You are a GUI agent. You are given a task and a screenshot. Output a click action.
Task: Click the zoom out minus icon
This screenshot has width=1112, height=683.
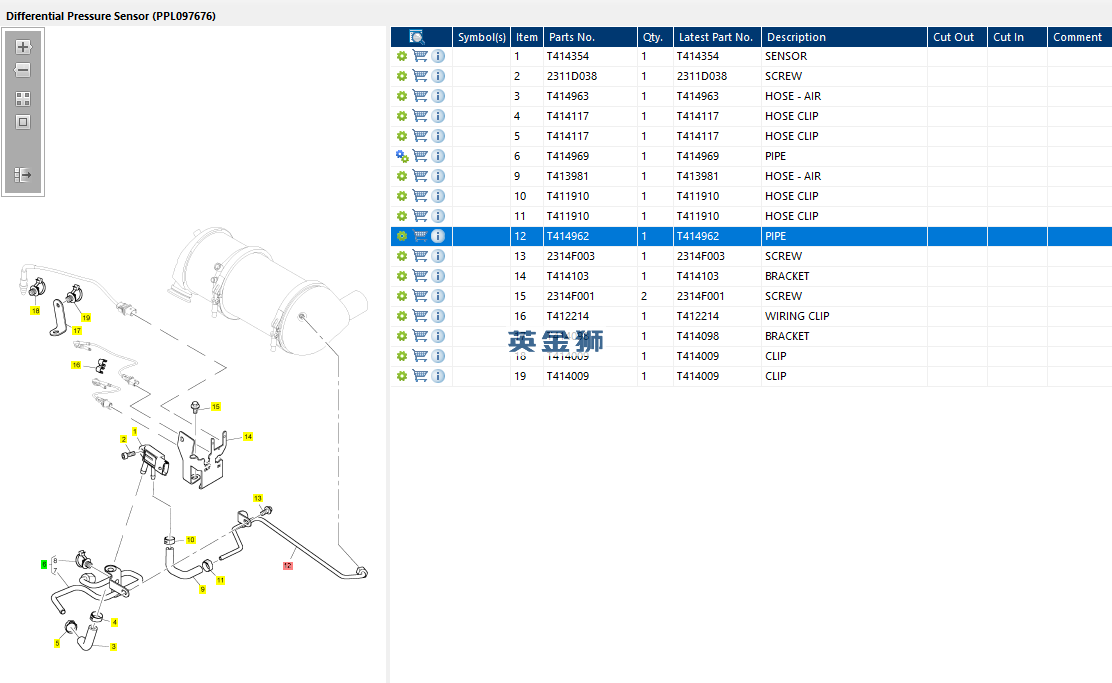coord(23,70)
